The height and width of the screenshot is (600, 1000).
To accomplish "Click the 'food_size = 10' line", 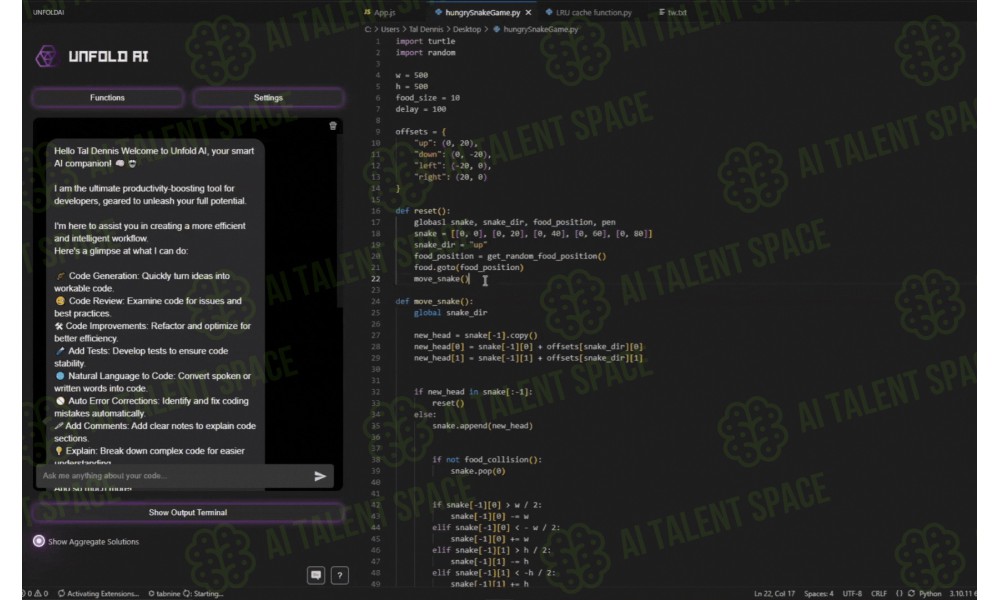I will [x=427, y=98].
